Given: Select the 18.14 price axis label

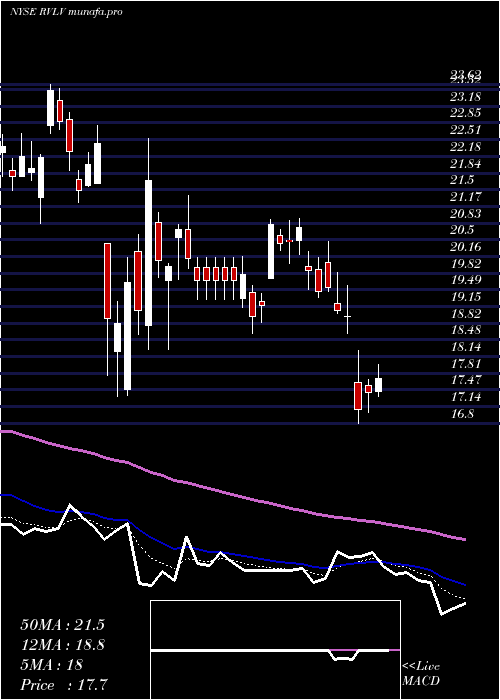Looking at the screenshot, I should (x=465, y=347).
